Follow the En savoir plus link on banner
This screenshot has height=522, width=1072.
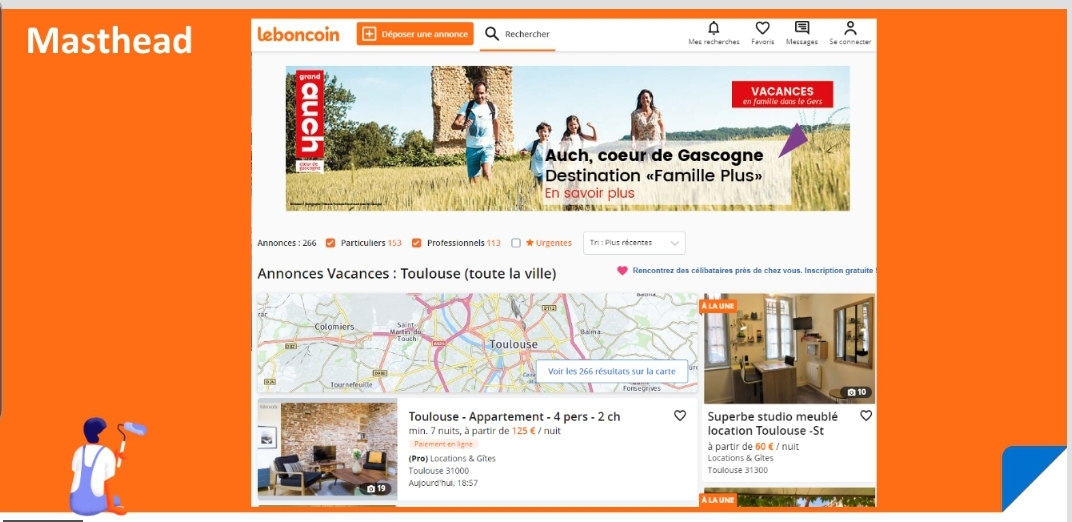tap(589, 193)
